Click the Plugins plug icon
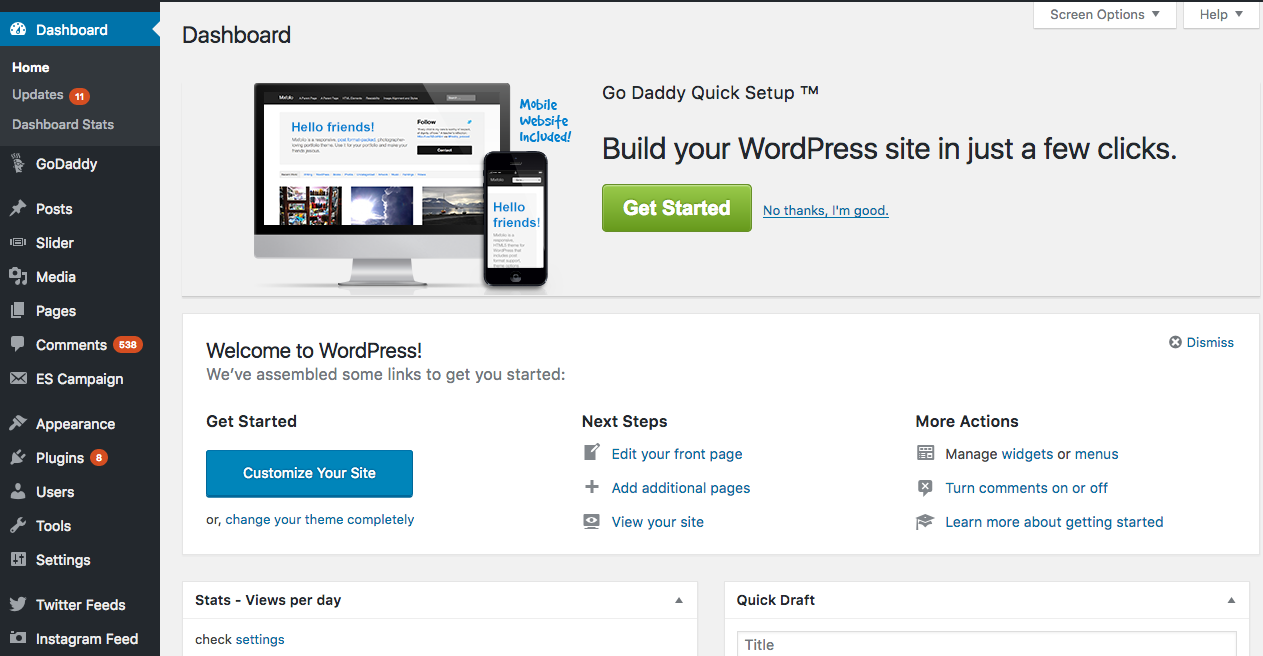 pyautogui.click(x=18, y=458)
